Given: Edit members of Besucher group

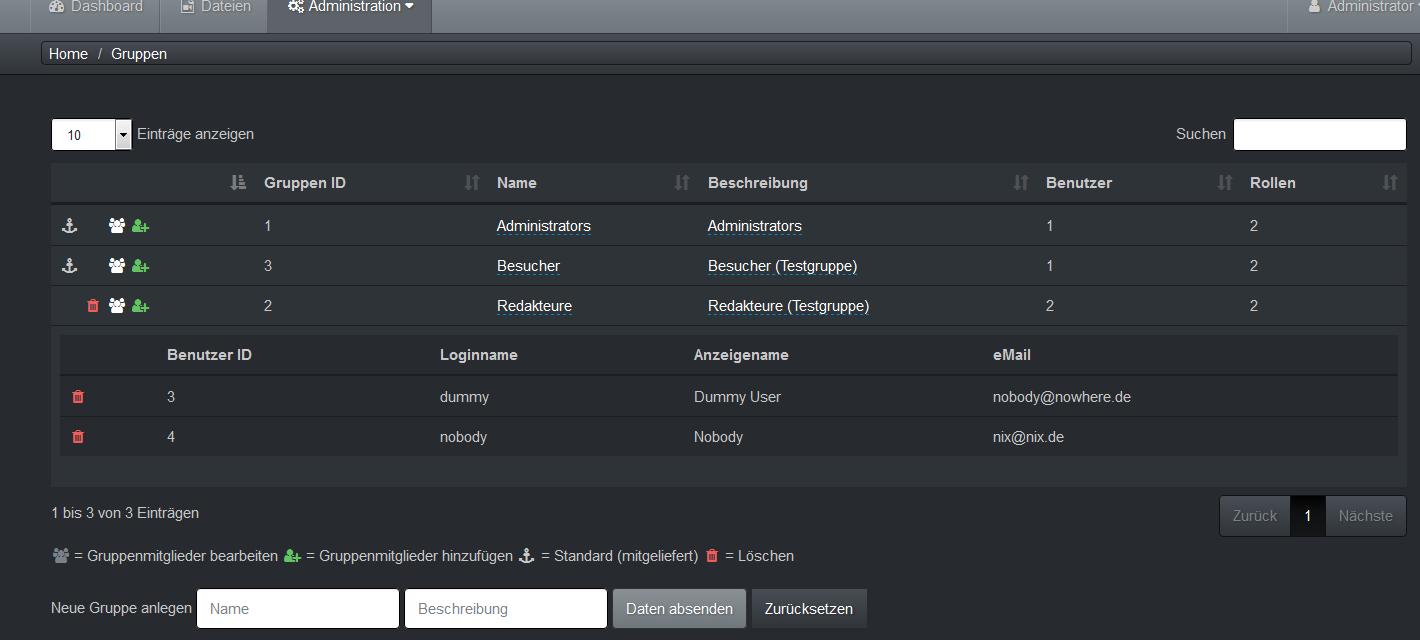Looking at the screenshot, I should (x=117, y=266).
